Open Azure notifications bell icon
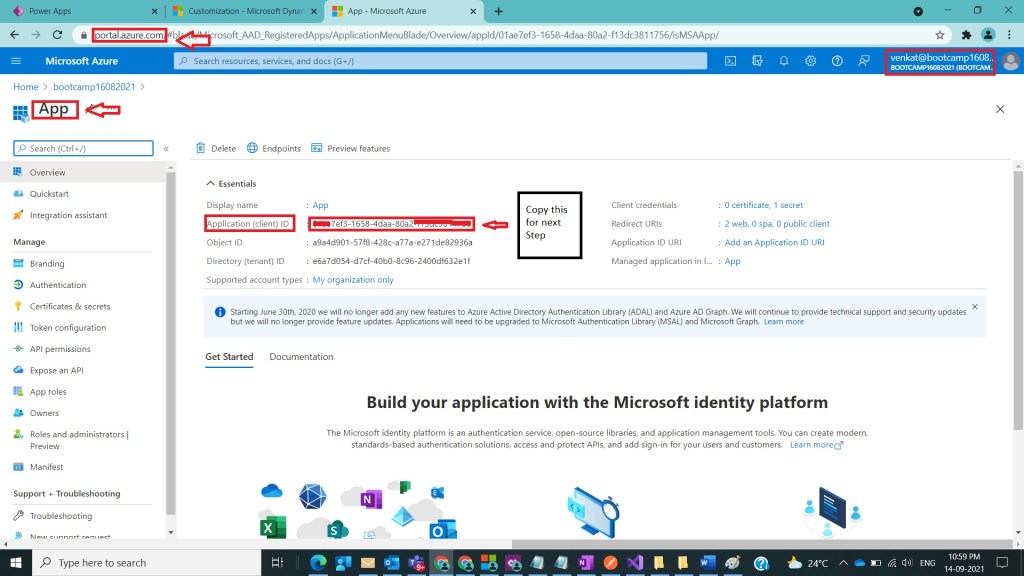1024x576 pixels. [x=784, y=61]
